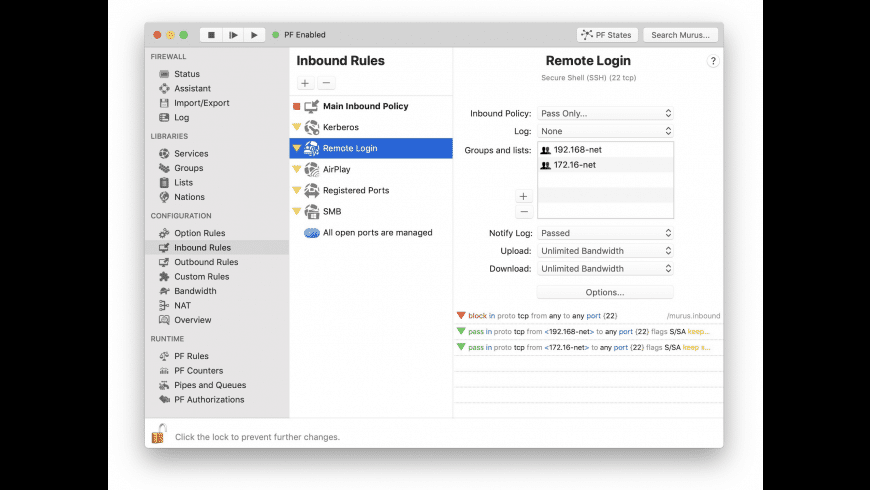
Task: Select Bandwidth configuration in sidebar
Action: pos(195,291)
